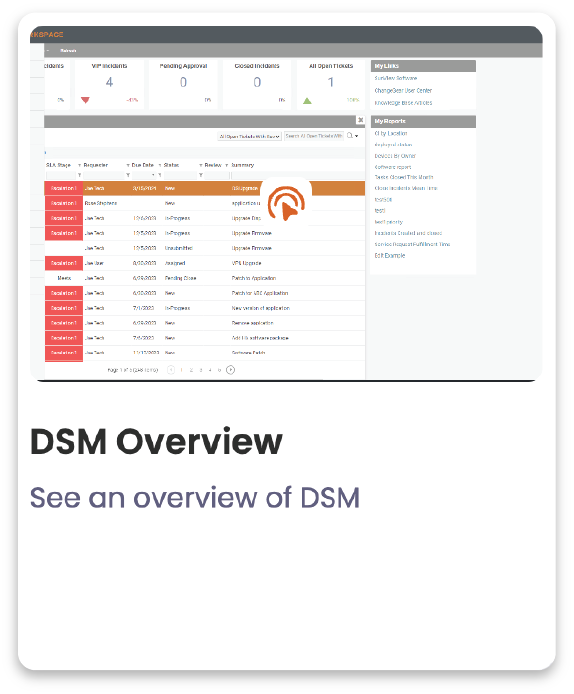The image size is (574, 694).
Task: Select the New version of application ticket
Action: [205, 308]
